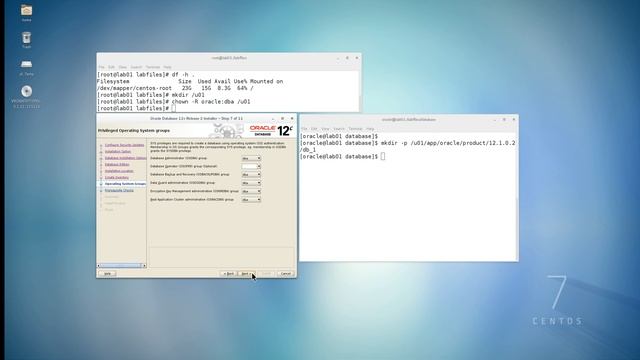
Task: Open File menu in root terminal
Action: (x=101, y=67)
